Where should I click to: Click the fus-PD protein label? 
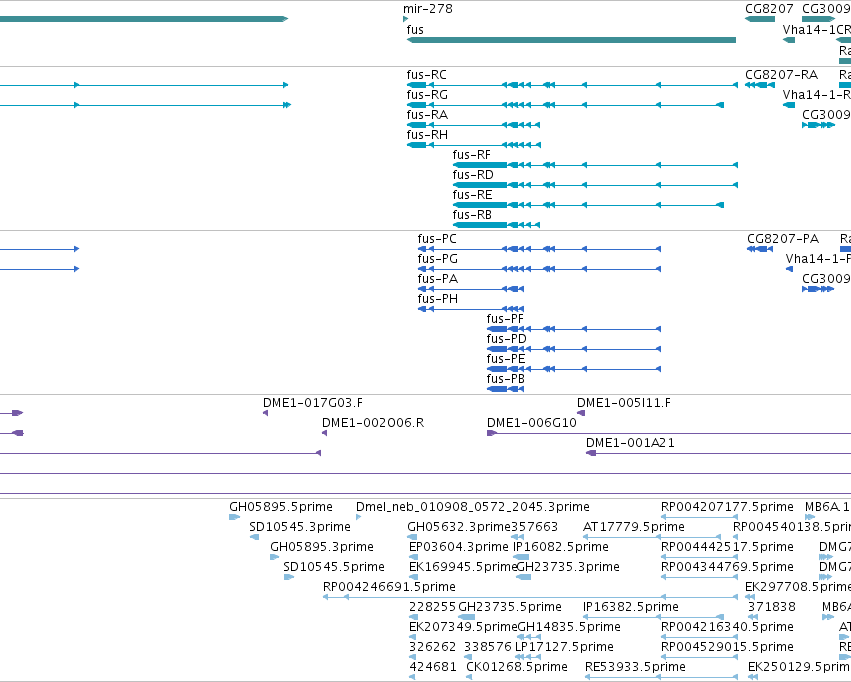coord(506,340)
